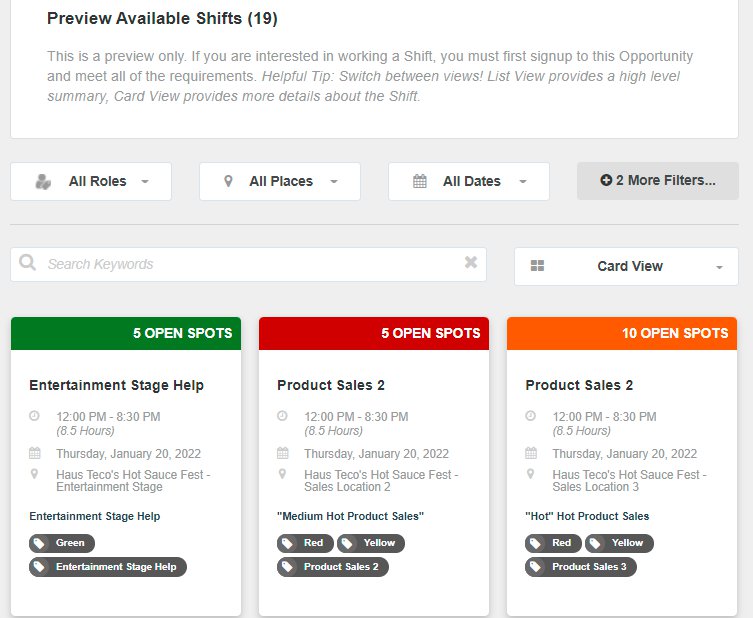Focus the Search Keywords field
Viewport: 753px width, 618px height.
[x=248, y=265]
